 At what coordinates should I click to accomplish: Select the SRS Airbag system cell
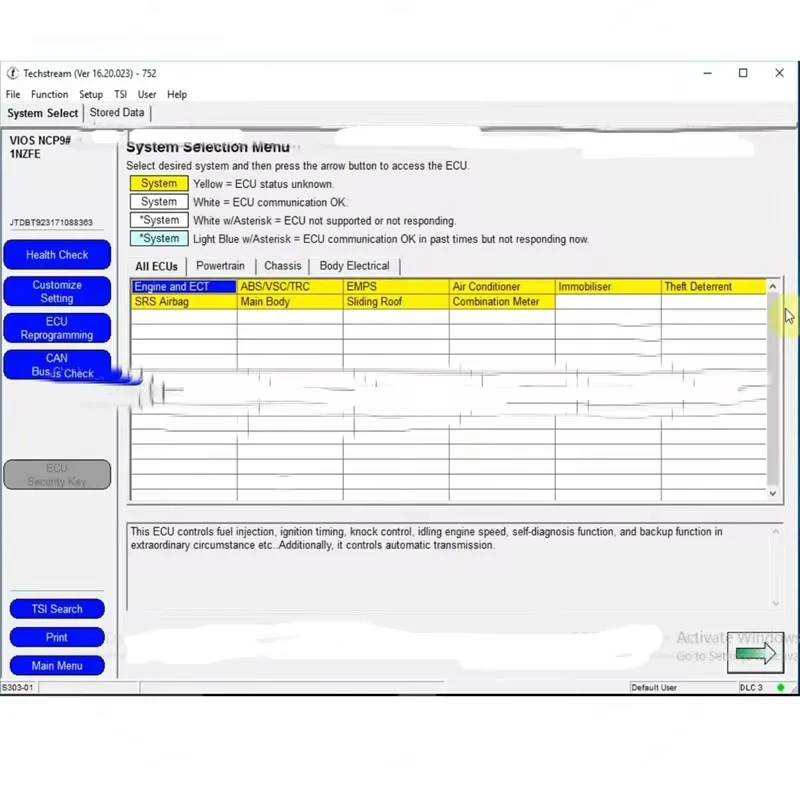tap(184, 302)
